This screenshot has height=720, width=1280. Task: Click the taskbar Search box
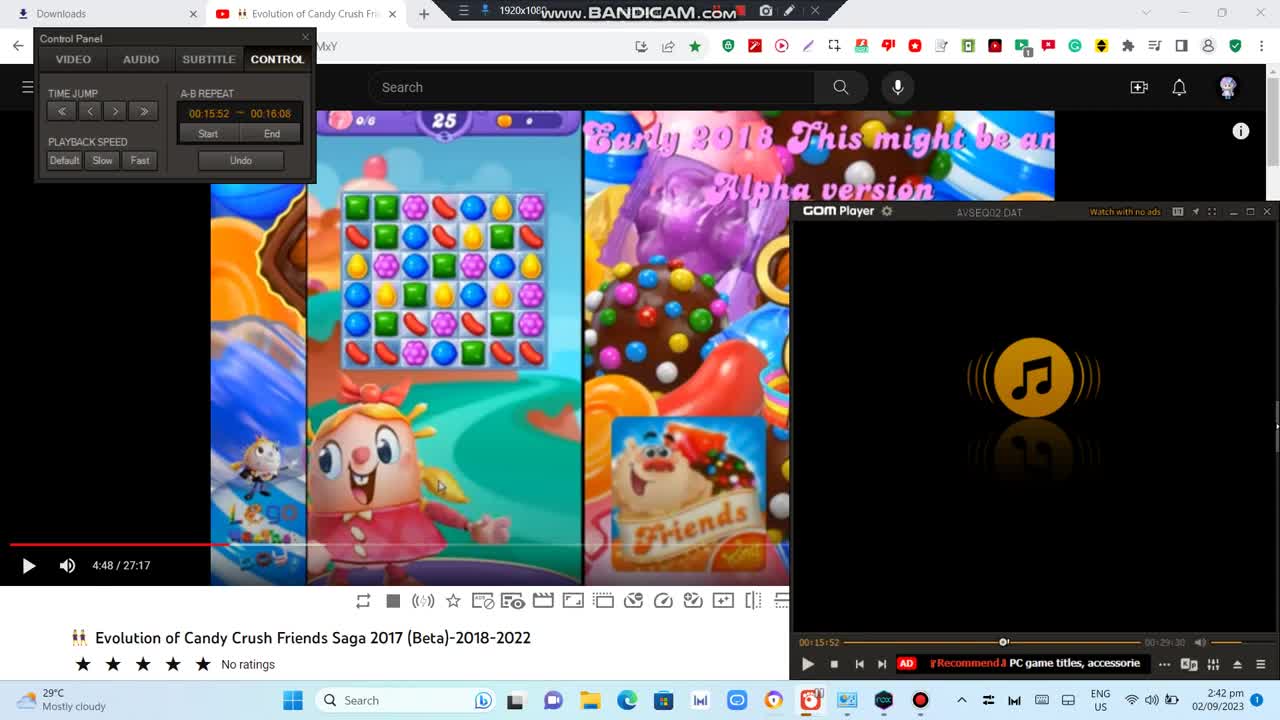[405, 700]
